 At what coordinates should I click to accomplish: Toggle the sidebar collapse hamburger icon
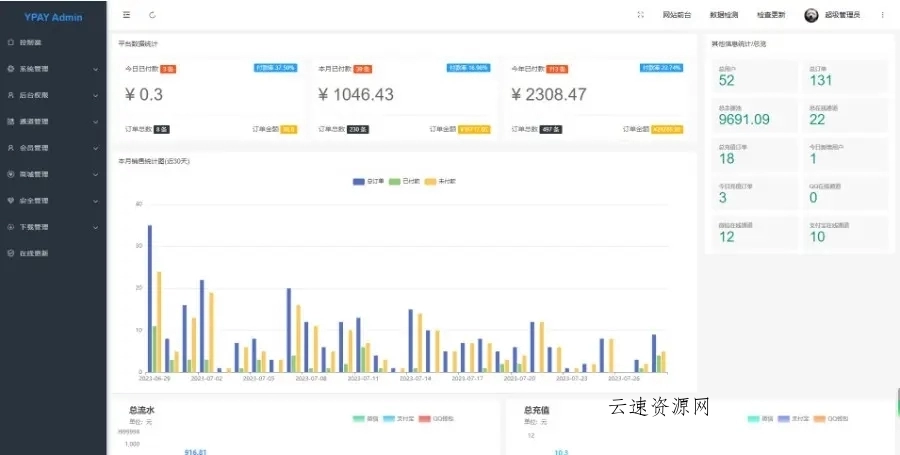pyautogui.click(x=126, y=15)
